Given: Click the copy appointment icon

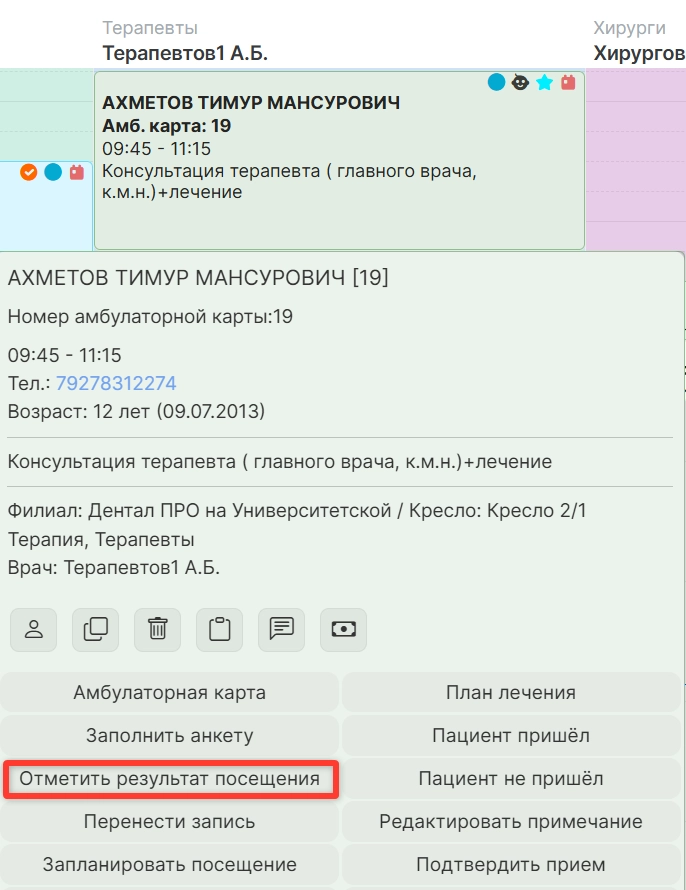Looking at the screenshot, I should coord(95,629).
